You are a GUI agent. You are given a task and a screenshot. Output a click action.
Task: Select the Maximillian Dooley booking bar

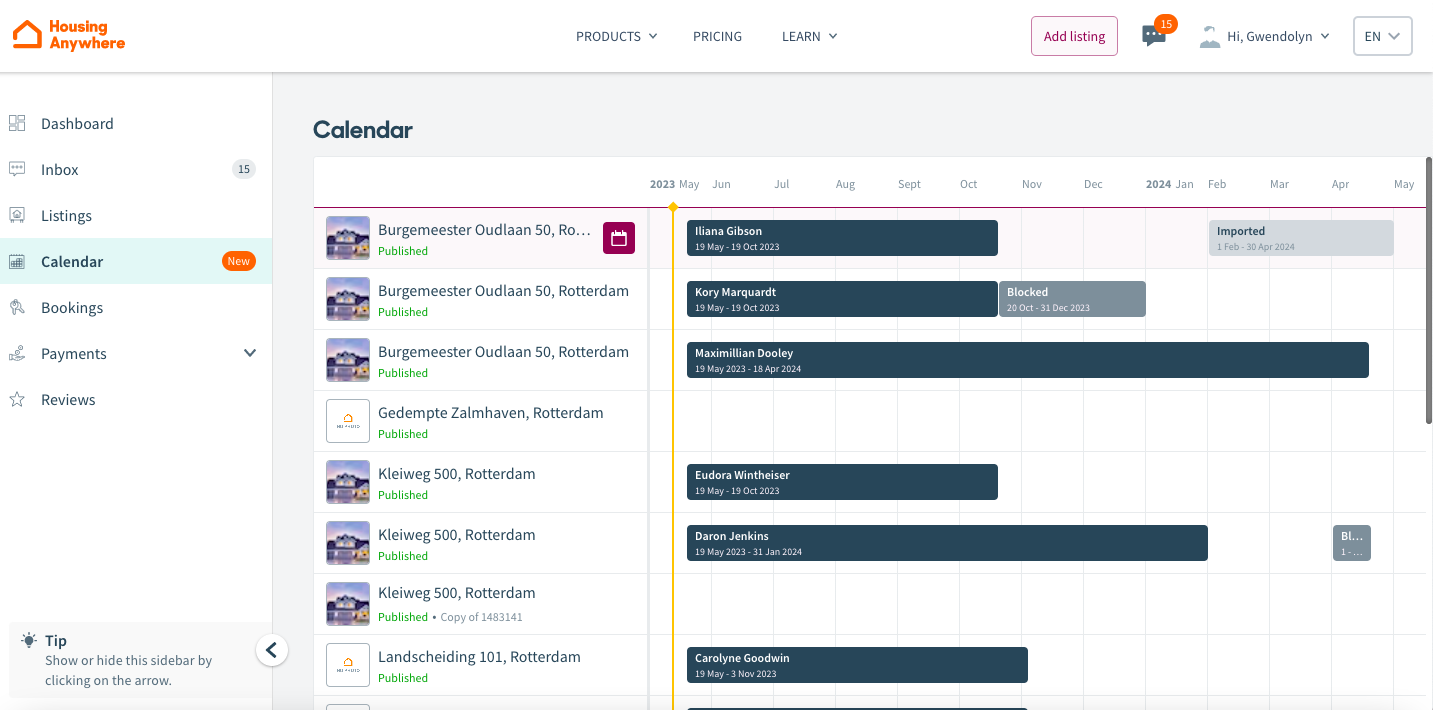(1028, 360)
